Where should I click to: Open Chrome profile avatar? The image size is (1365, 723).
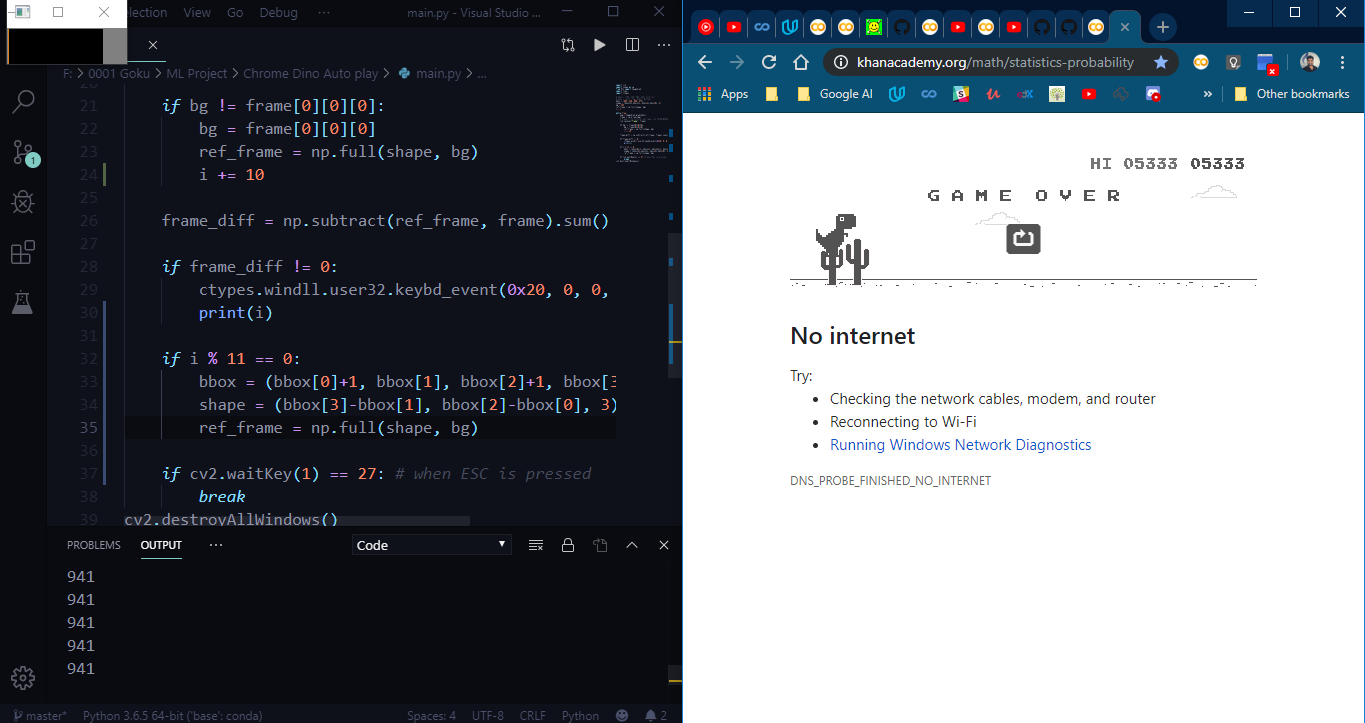1310,62
